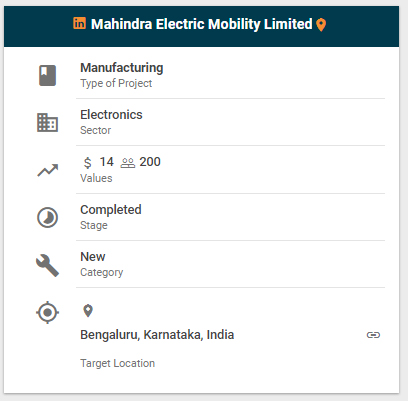Click gray map pin above Bengaluru
This screenshot has width=408, height=401.
(x=88, y=311)
